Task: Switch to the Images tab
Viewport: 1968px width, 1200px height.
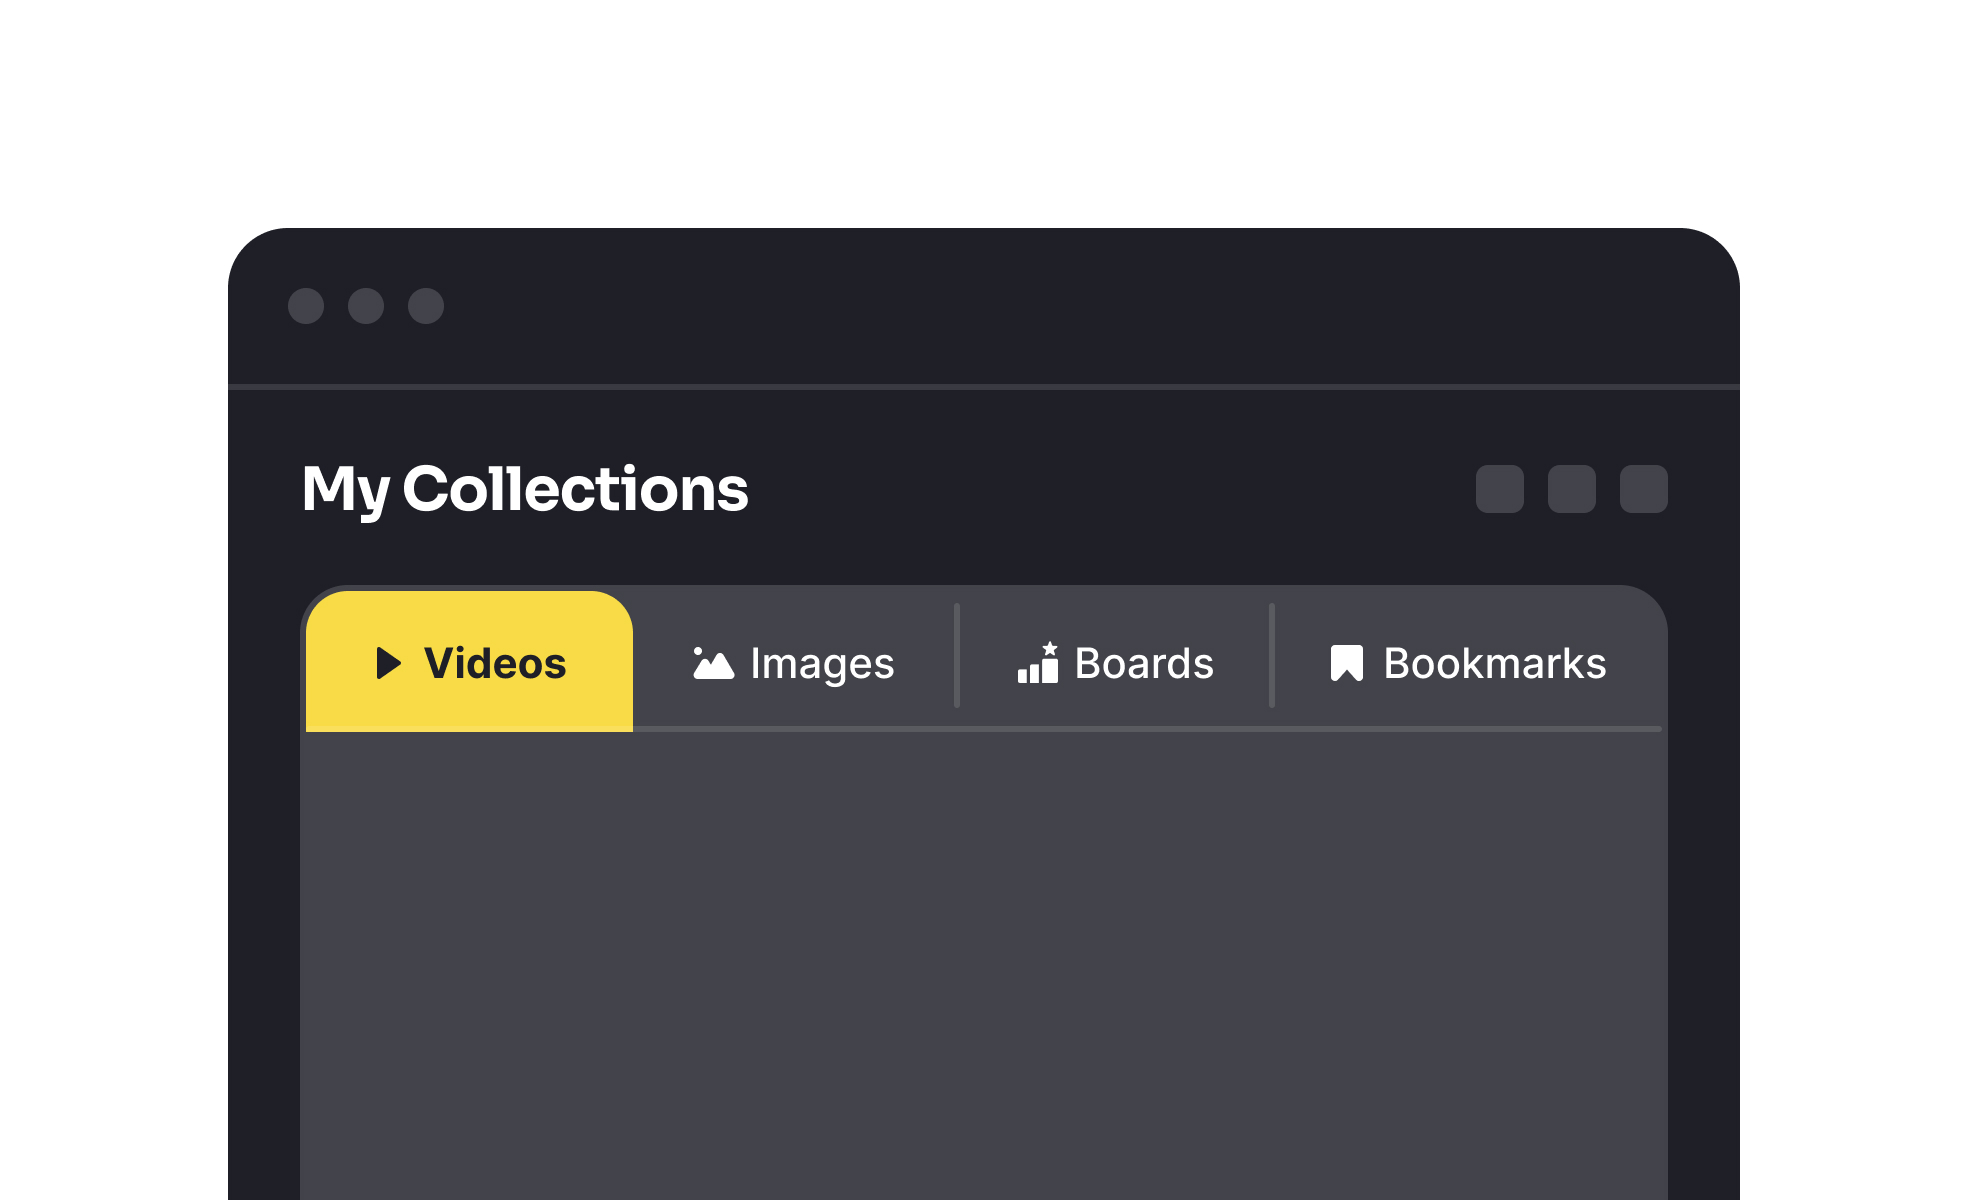Action: [x=795, y=662]
